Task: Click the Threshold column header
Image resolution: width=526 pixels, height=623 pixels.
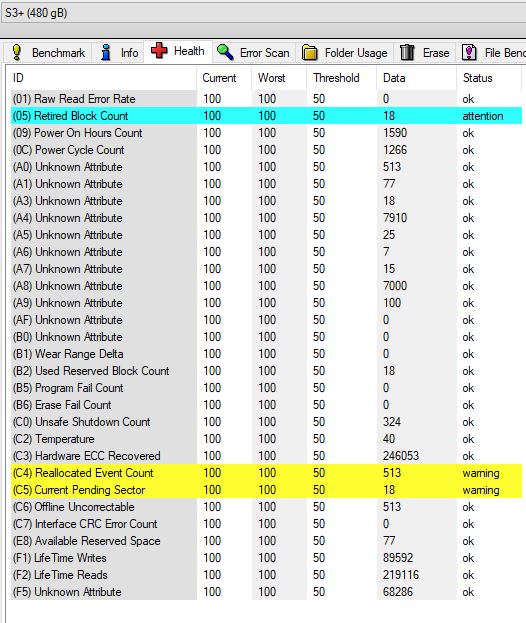Action: [x=341, y=78]
